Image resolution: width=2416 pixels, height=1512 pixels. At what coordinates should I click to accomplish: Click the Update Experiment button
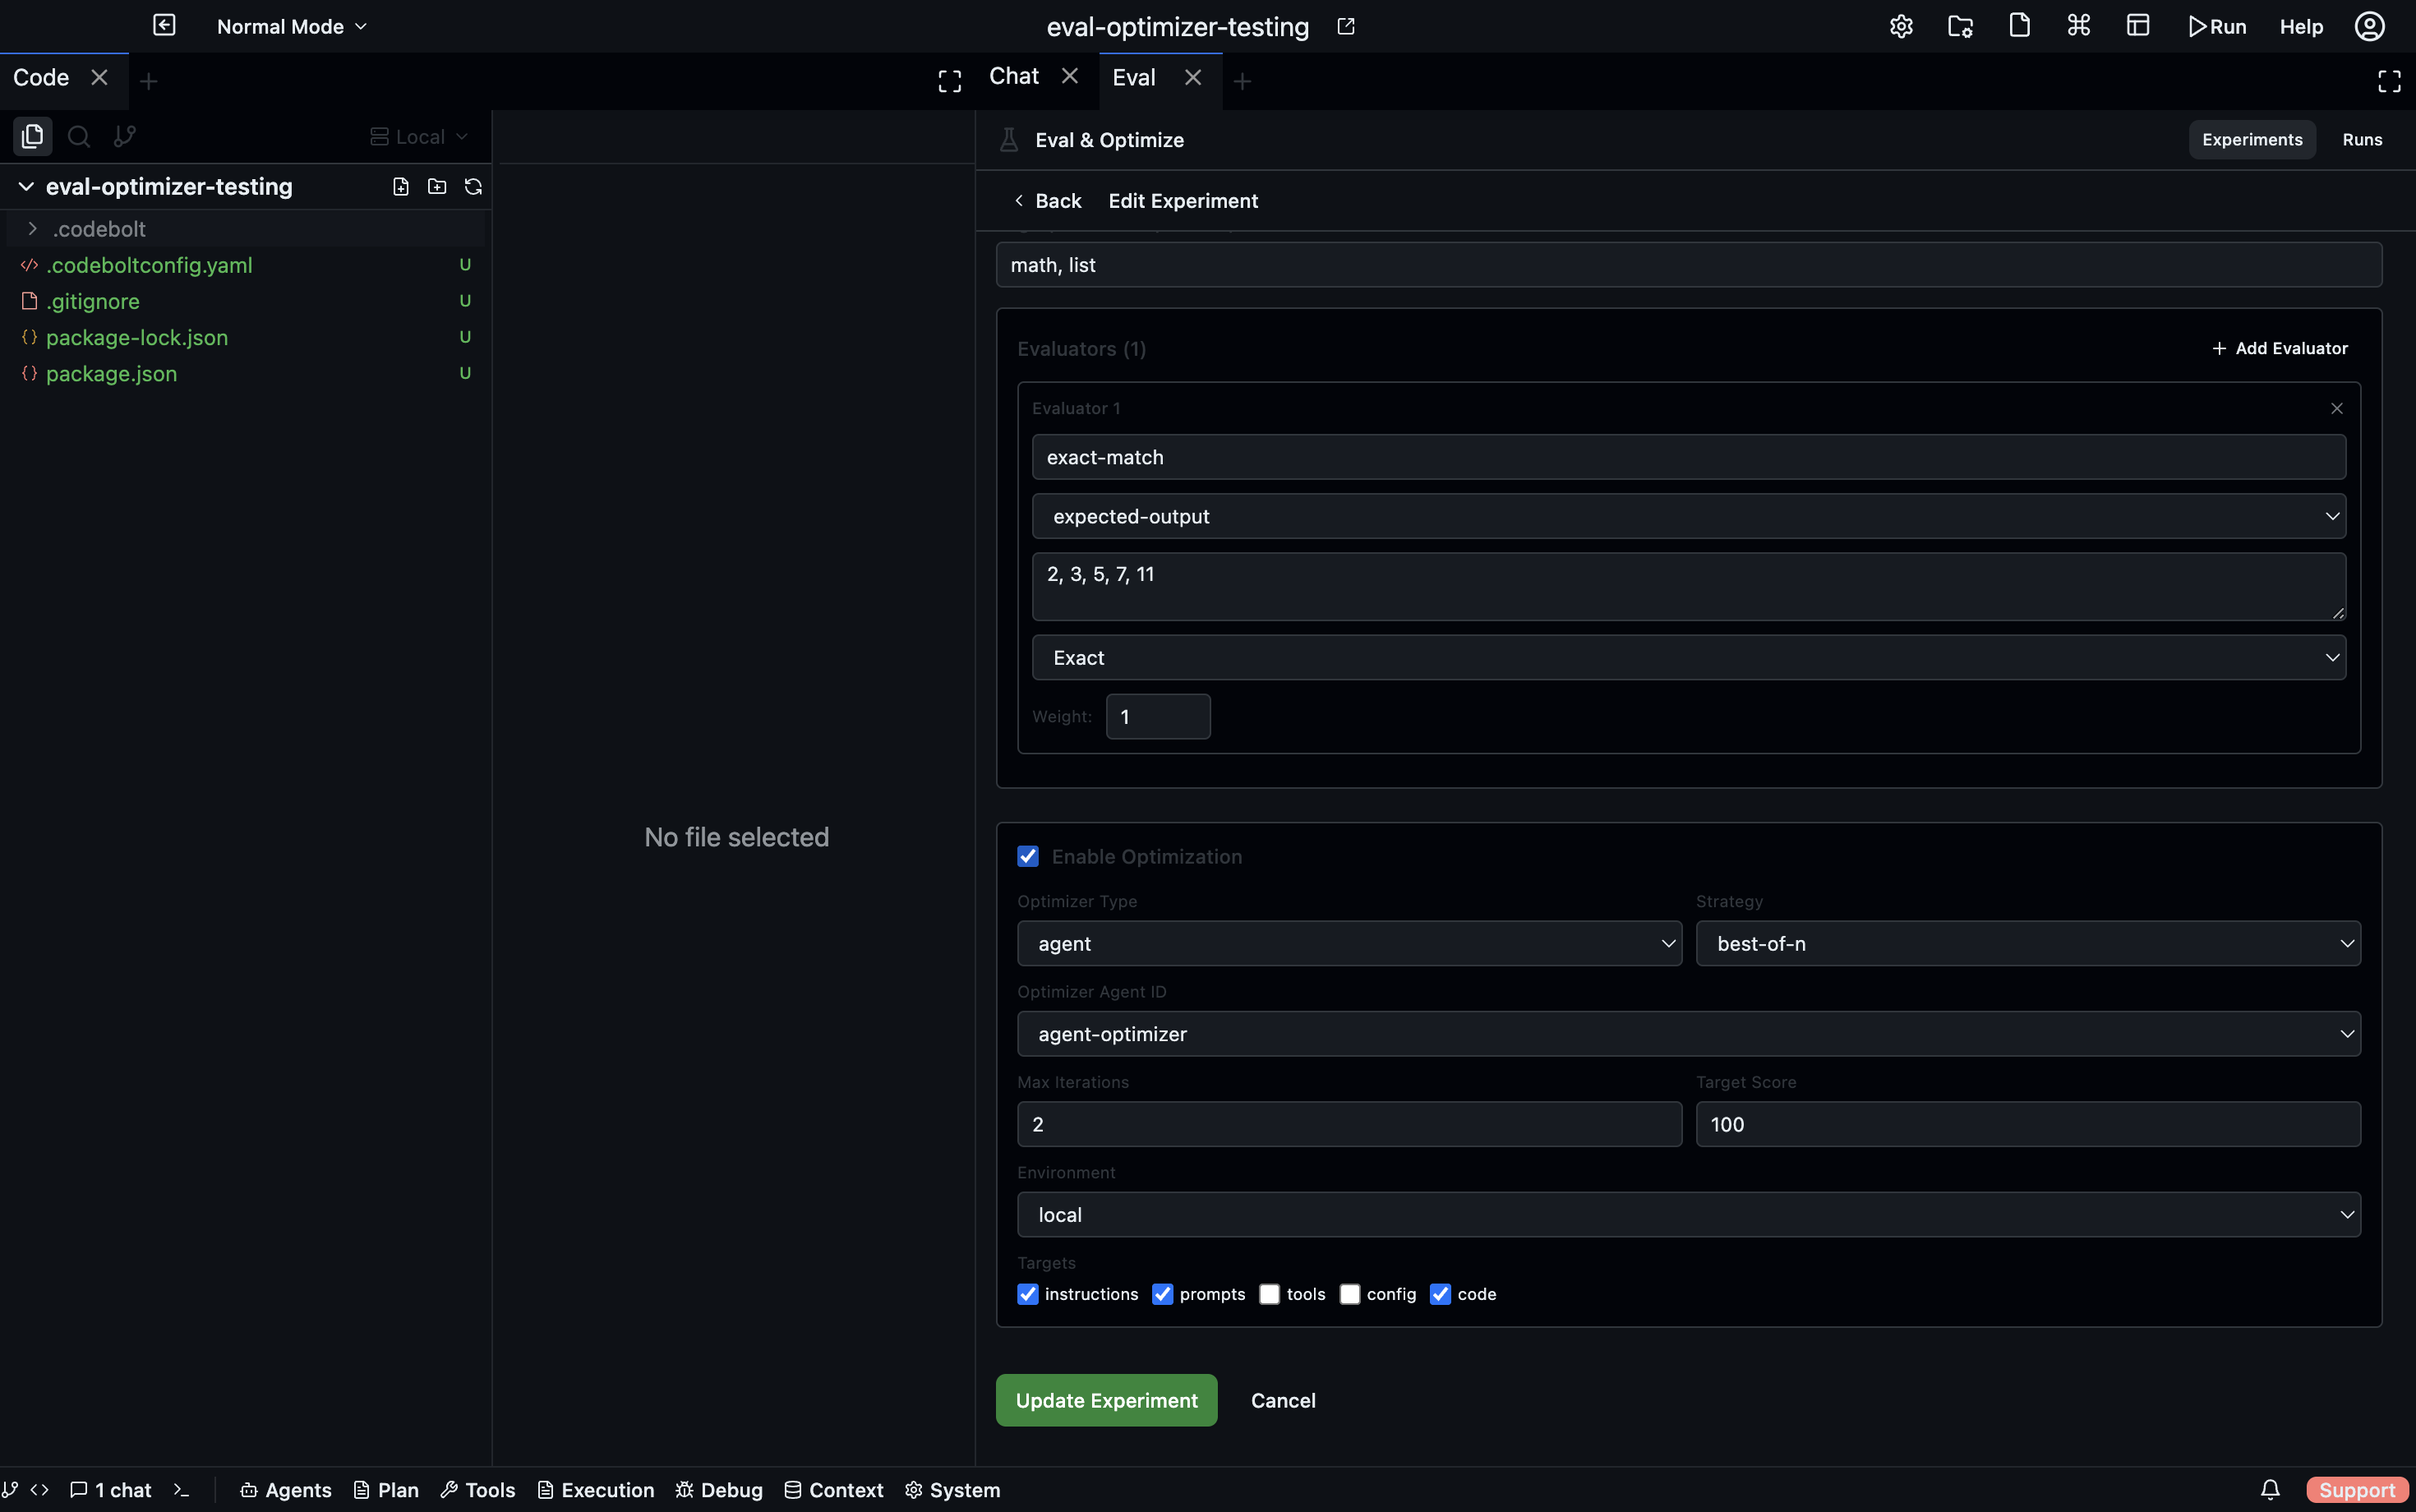pos(1106,1400)
